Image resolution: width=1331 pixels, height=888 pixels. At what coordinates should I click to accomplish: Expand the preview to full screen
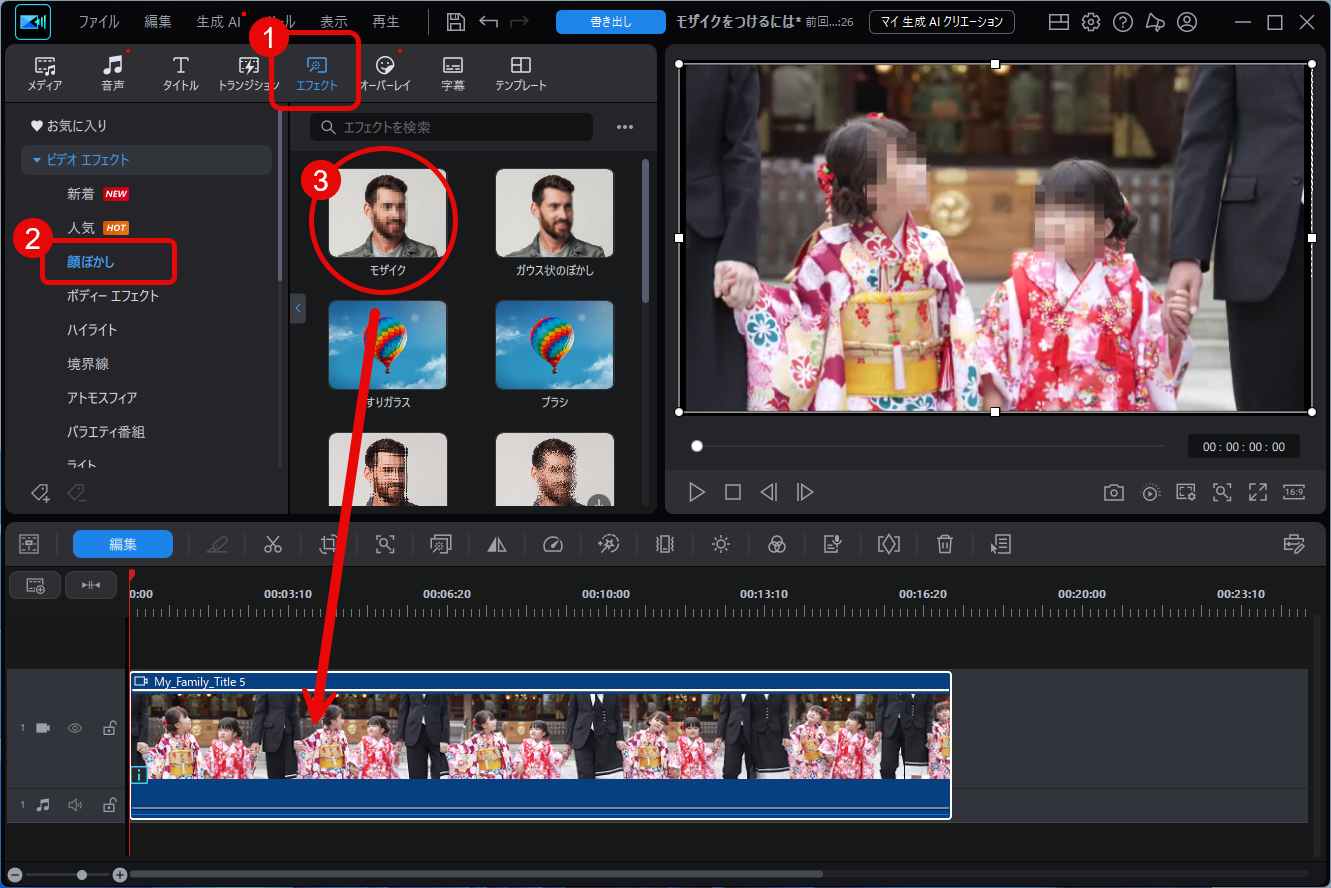tap(1258, 492)
